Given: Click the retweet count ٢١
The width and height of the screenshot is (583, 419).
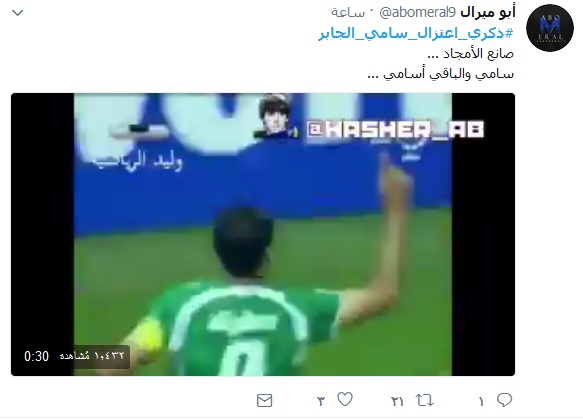Looking at the screenshot, I should tap(397, 402).
